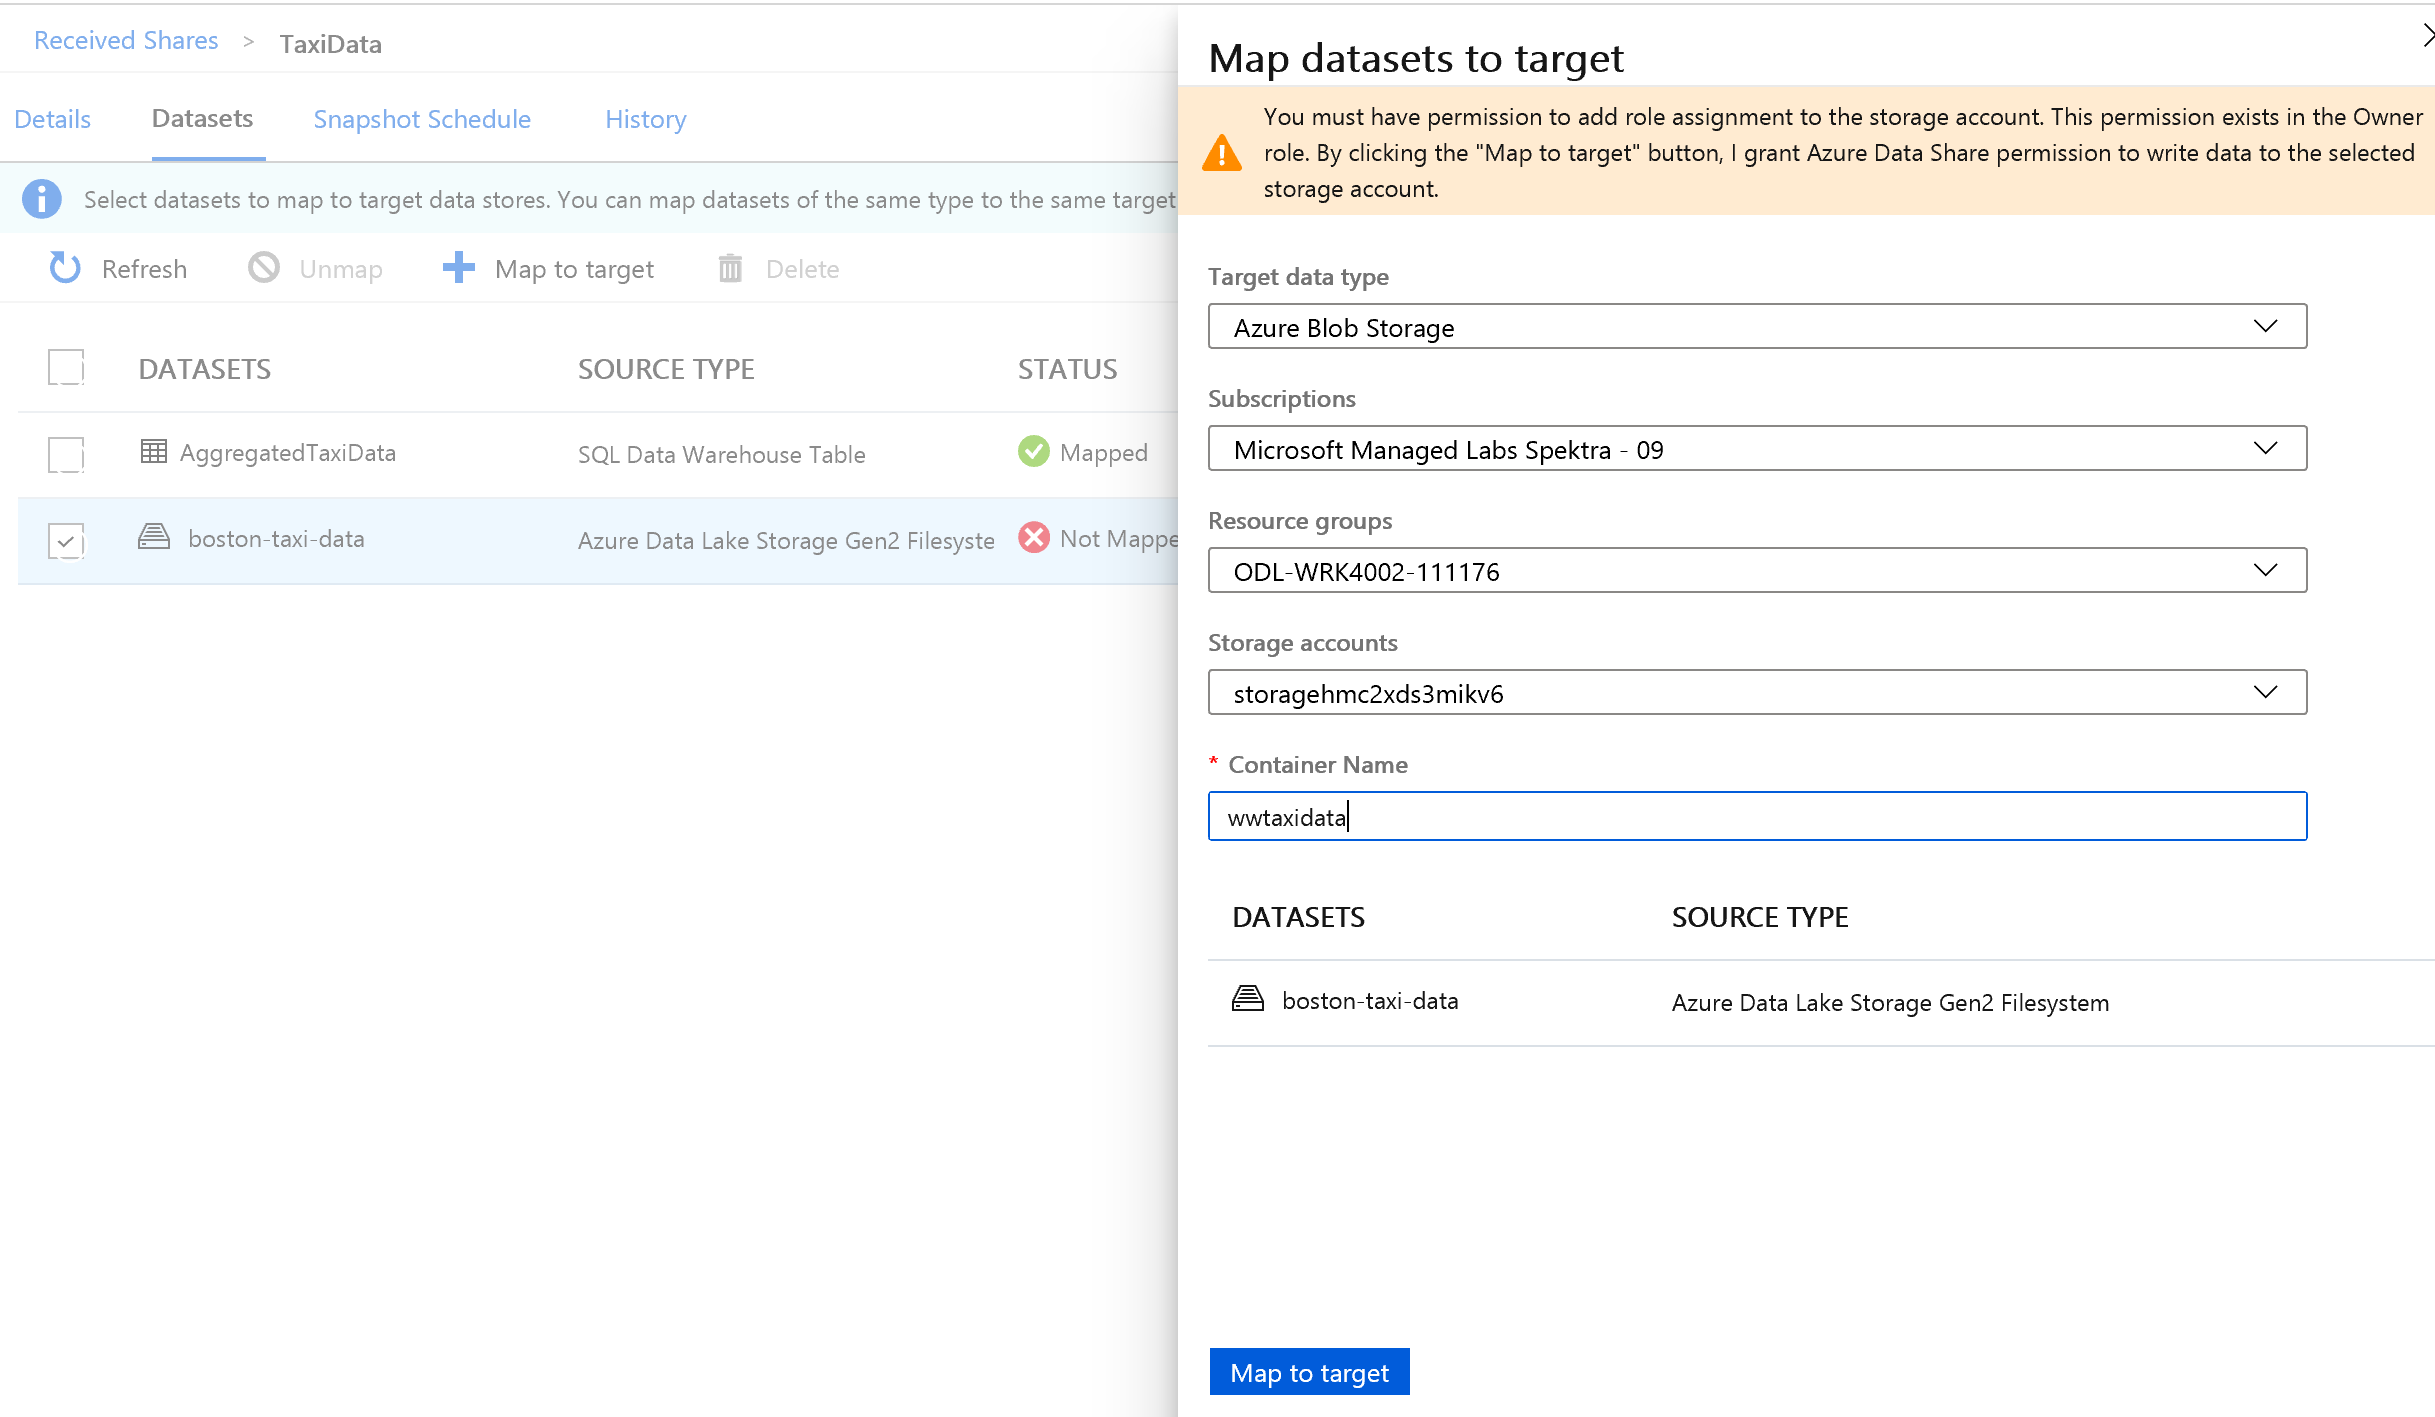
Task: Toggle the select-all checkbox in the datasets header
Action: [x=66, y=368]
